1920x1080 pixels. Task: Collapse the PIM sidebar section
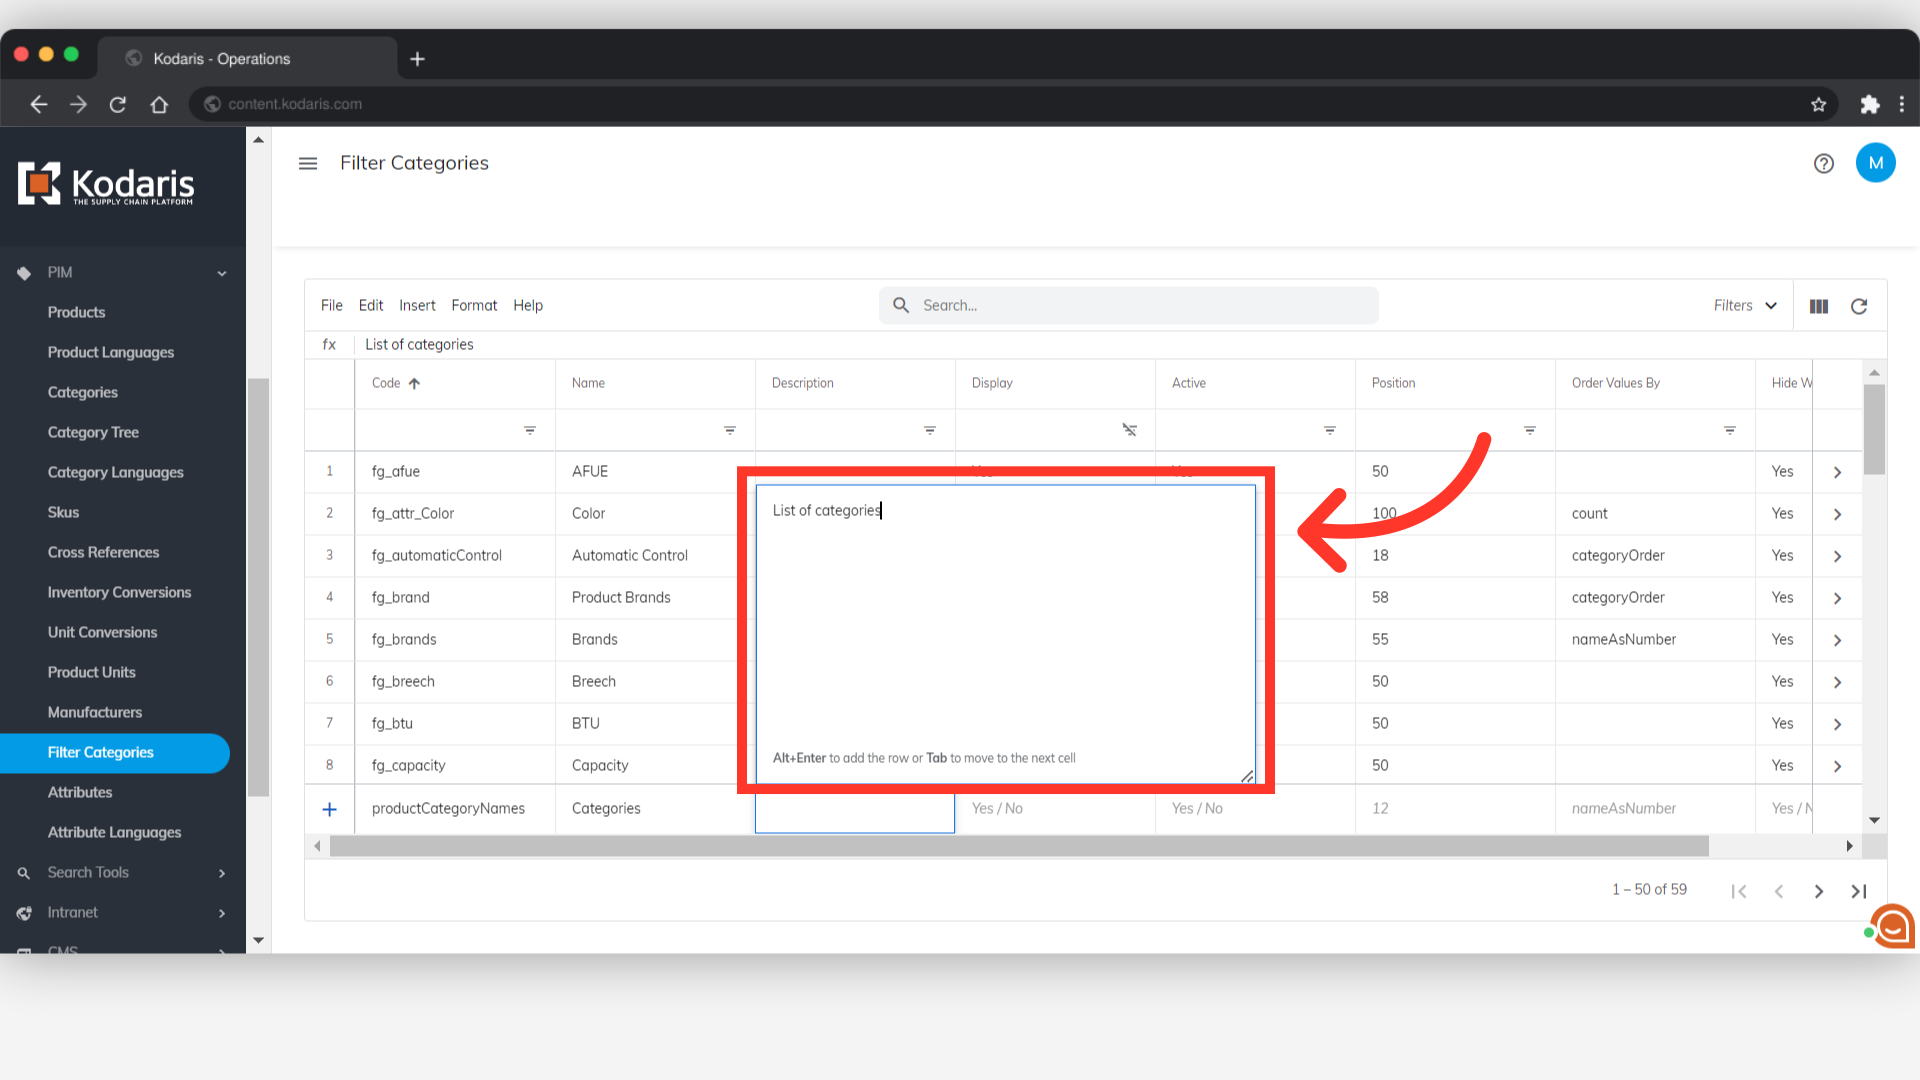(222, 273)
